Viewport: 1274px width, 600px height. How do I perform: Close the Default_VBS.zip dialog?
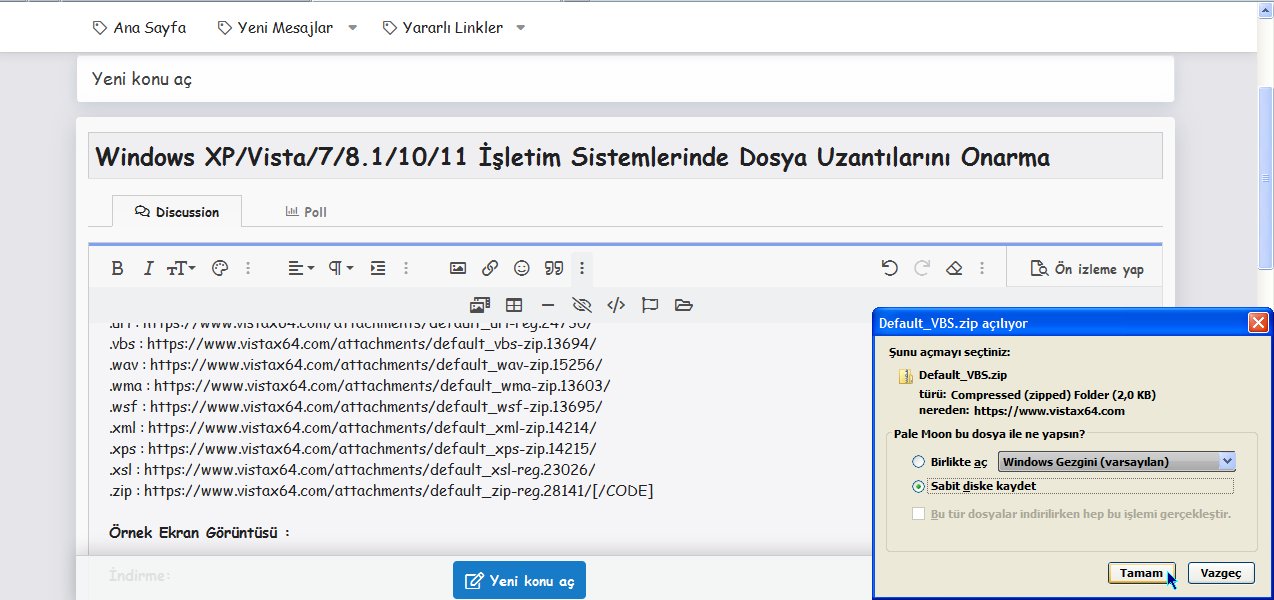click(1258, 323)
